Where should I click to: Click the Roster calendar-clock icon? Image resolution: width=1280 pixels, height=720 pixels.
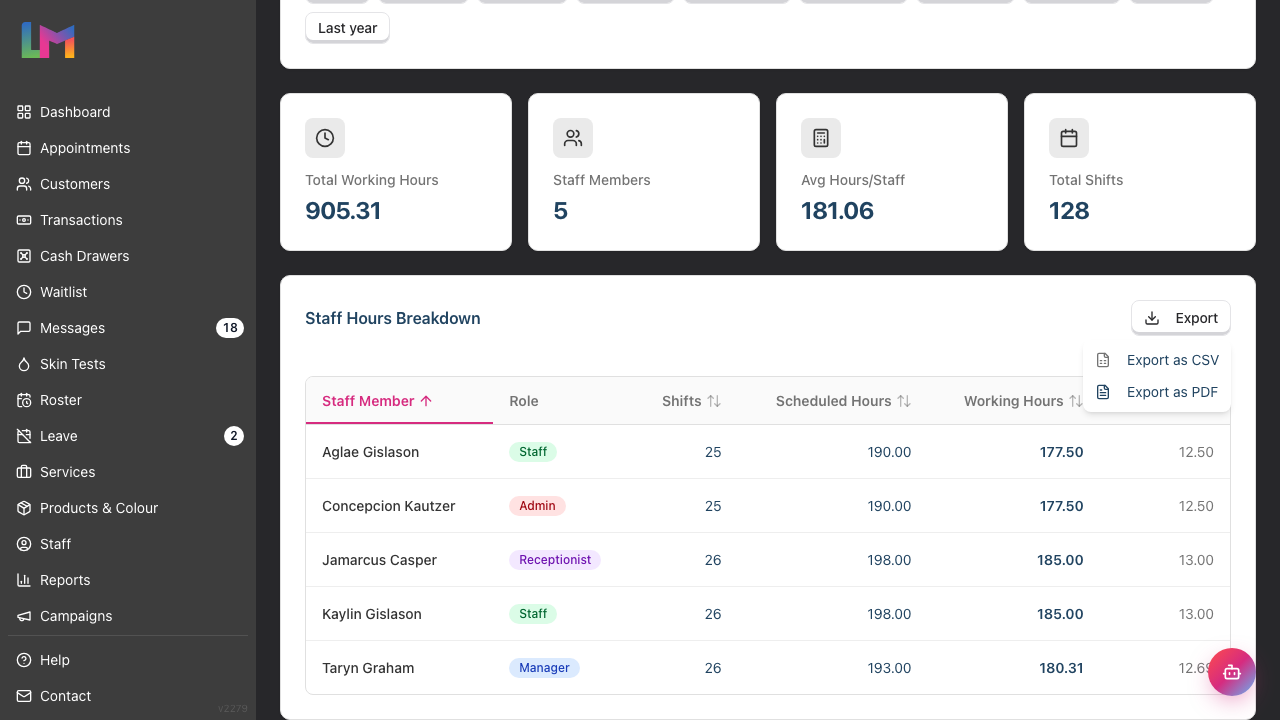24,400
